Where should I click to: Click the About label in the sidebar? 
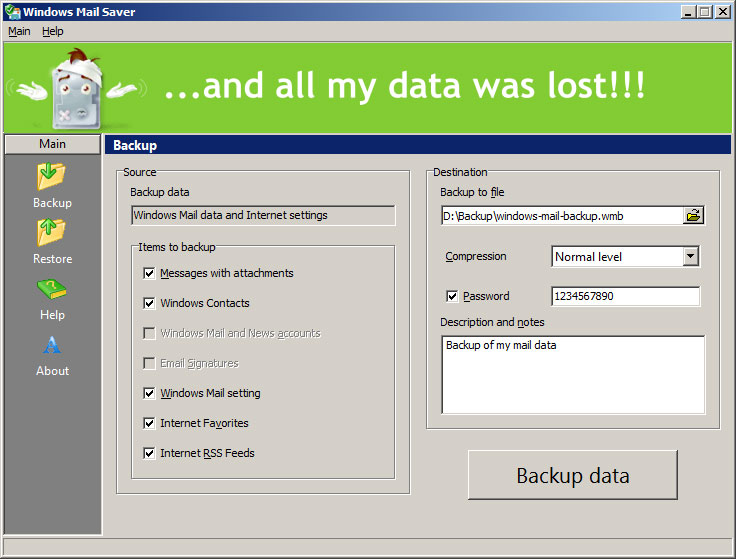tap(53, 371)
